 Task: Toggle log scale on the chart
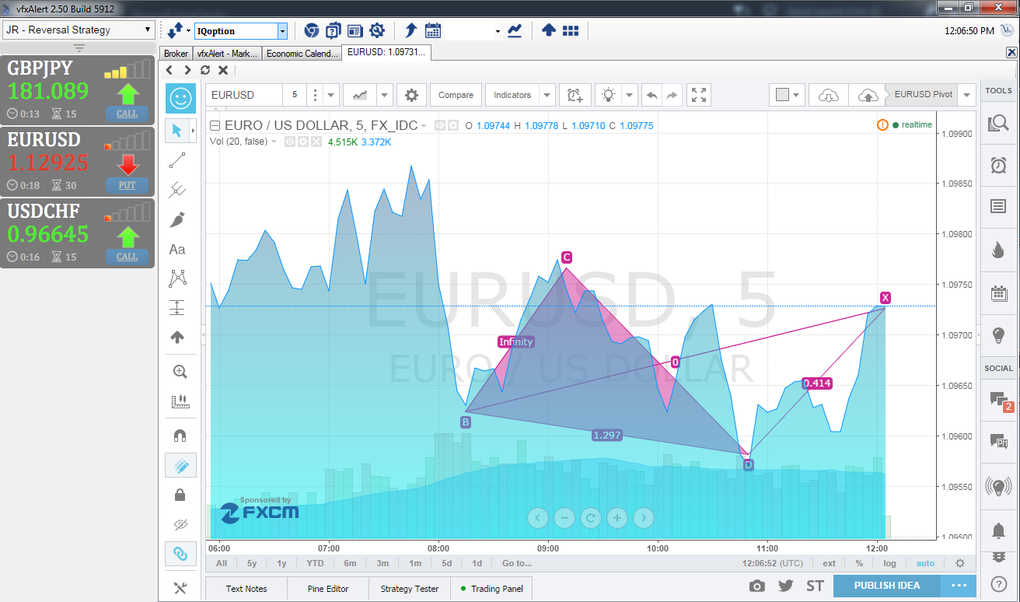[889, 564]
